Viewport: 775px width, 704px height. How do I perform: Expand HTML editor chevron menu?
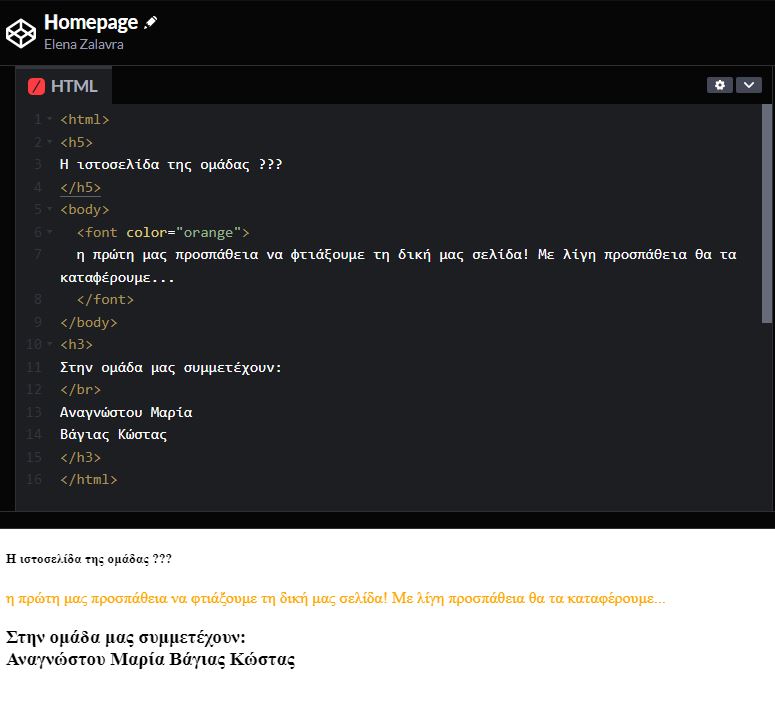tap(749, 85)
